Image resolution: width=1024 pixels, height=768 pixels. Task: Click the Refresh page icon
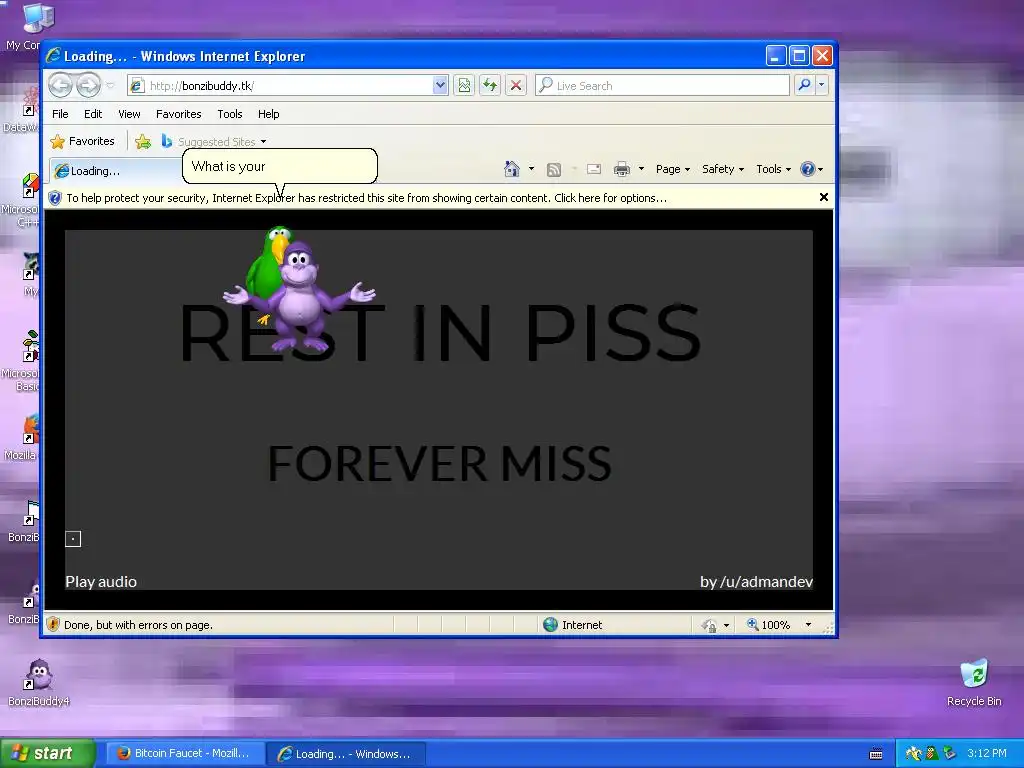pos(490,86)
